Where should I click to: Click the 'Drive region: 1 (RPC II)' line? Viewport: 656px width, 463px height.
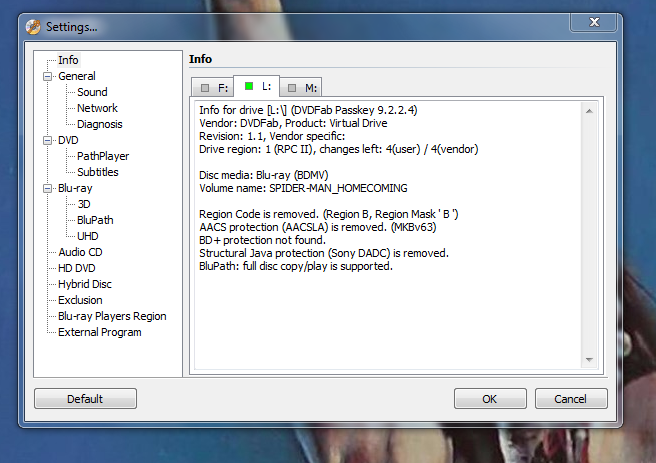338,149
